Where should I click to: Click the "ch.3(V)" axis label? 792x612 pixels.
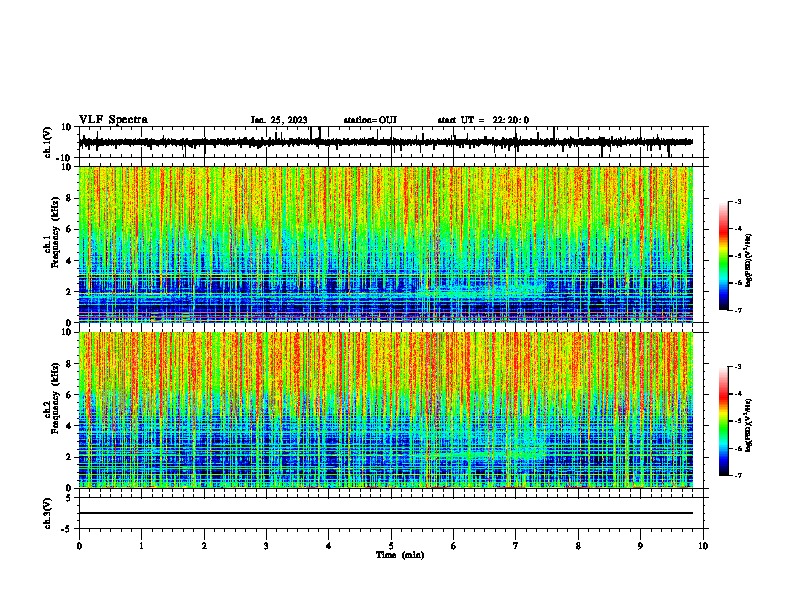coord(48,513)
